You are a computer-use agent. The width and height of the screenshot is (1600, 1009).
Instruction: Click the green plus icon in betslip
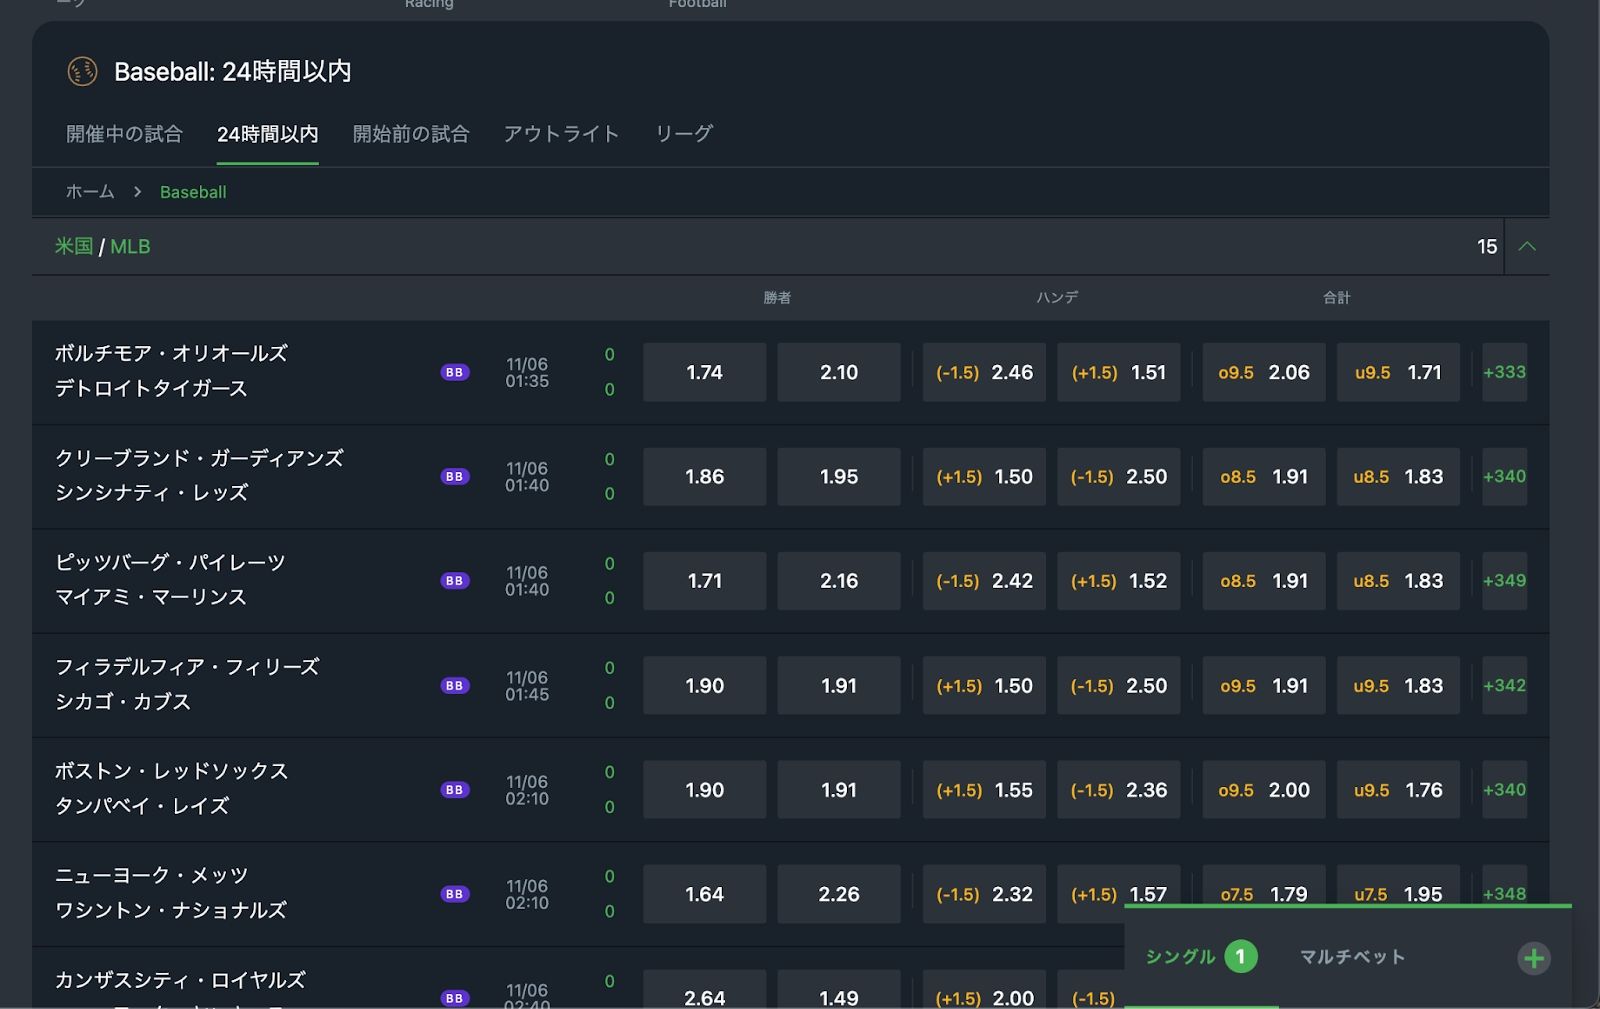coord(1534,958)
